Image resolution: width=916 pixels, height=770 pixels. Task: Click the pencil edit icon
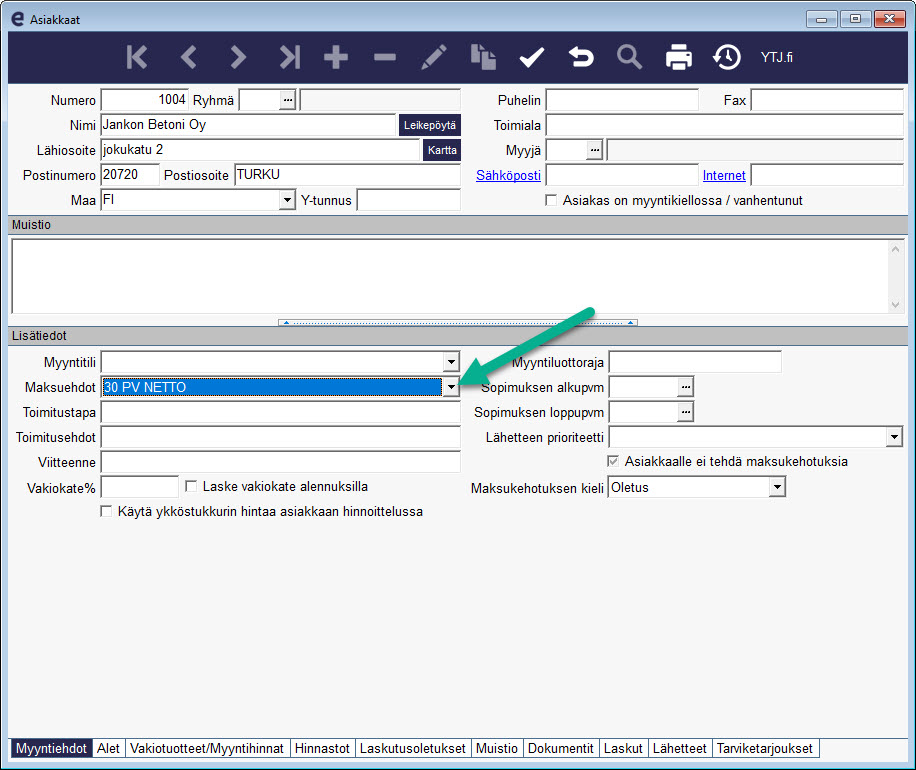[x=433, y=57]
